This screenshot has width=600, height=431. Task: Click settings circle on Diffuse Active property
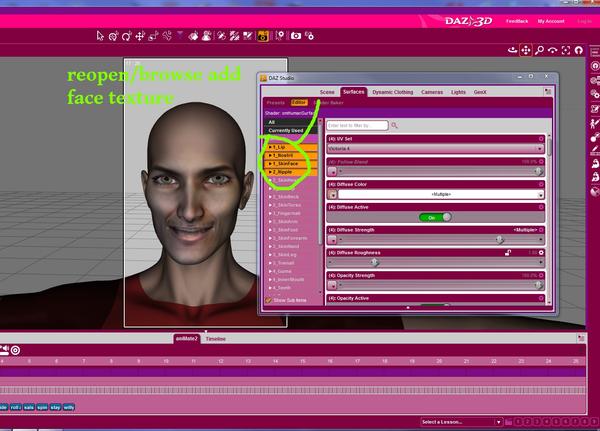541,207
